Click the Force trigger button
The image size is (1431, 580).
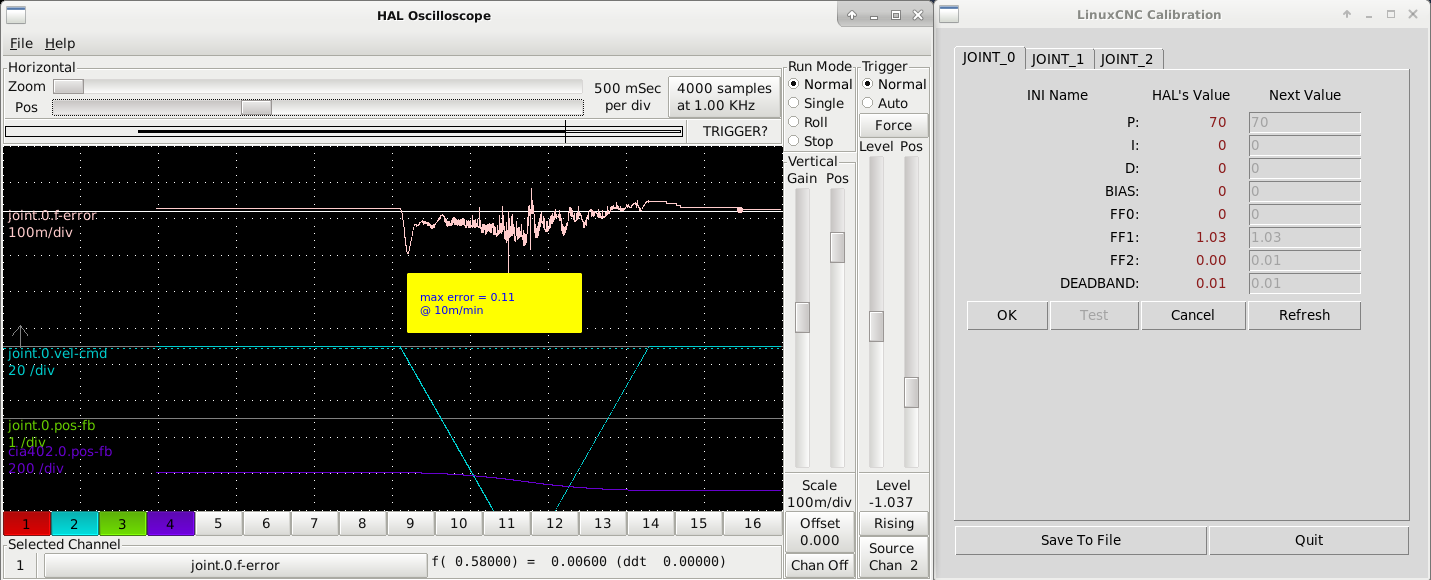coord(893,125)
